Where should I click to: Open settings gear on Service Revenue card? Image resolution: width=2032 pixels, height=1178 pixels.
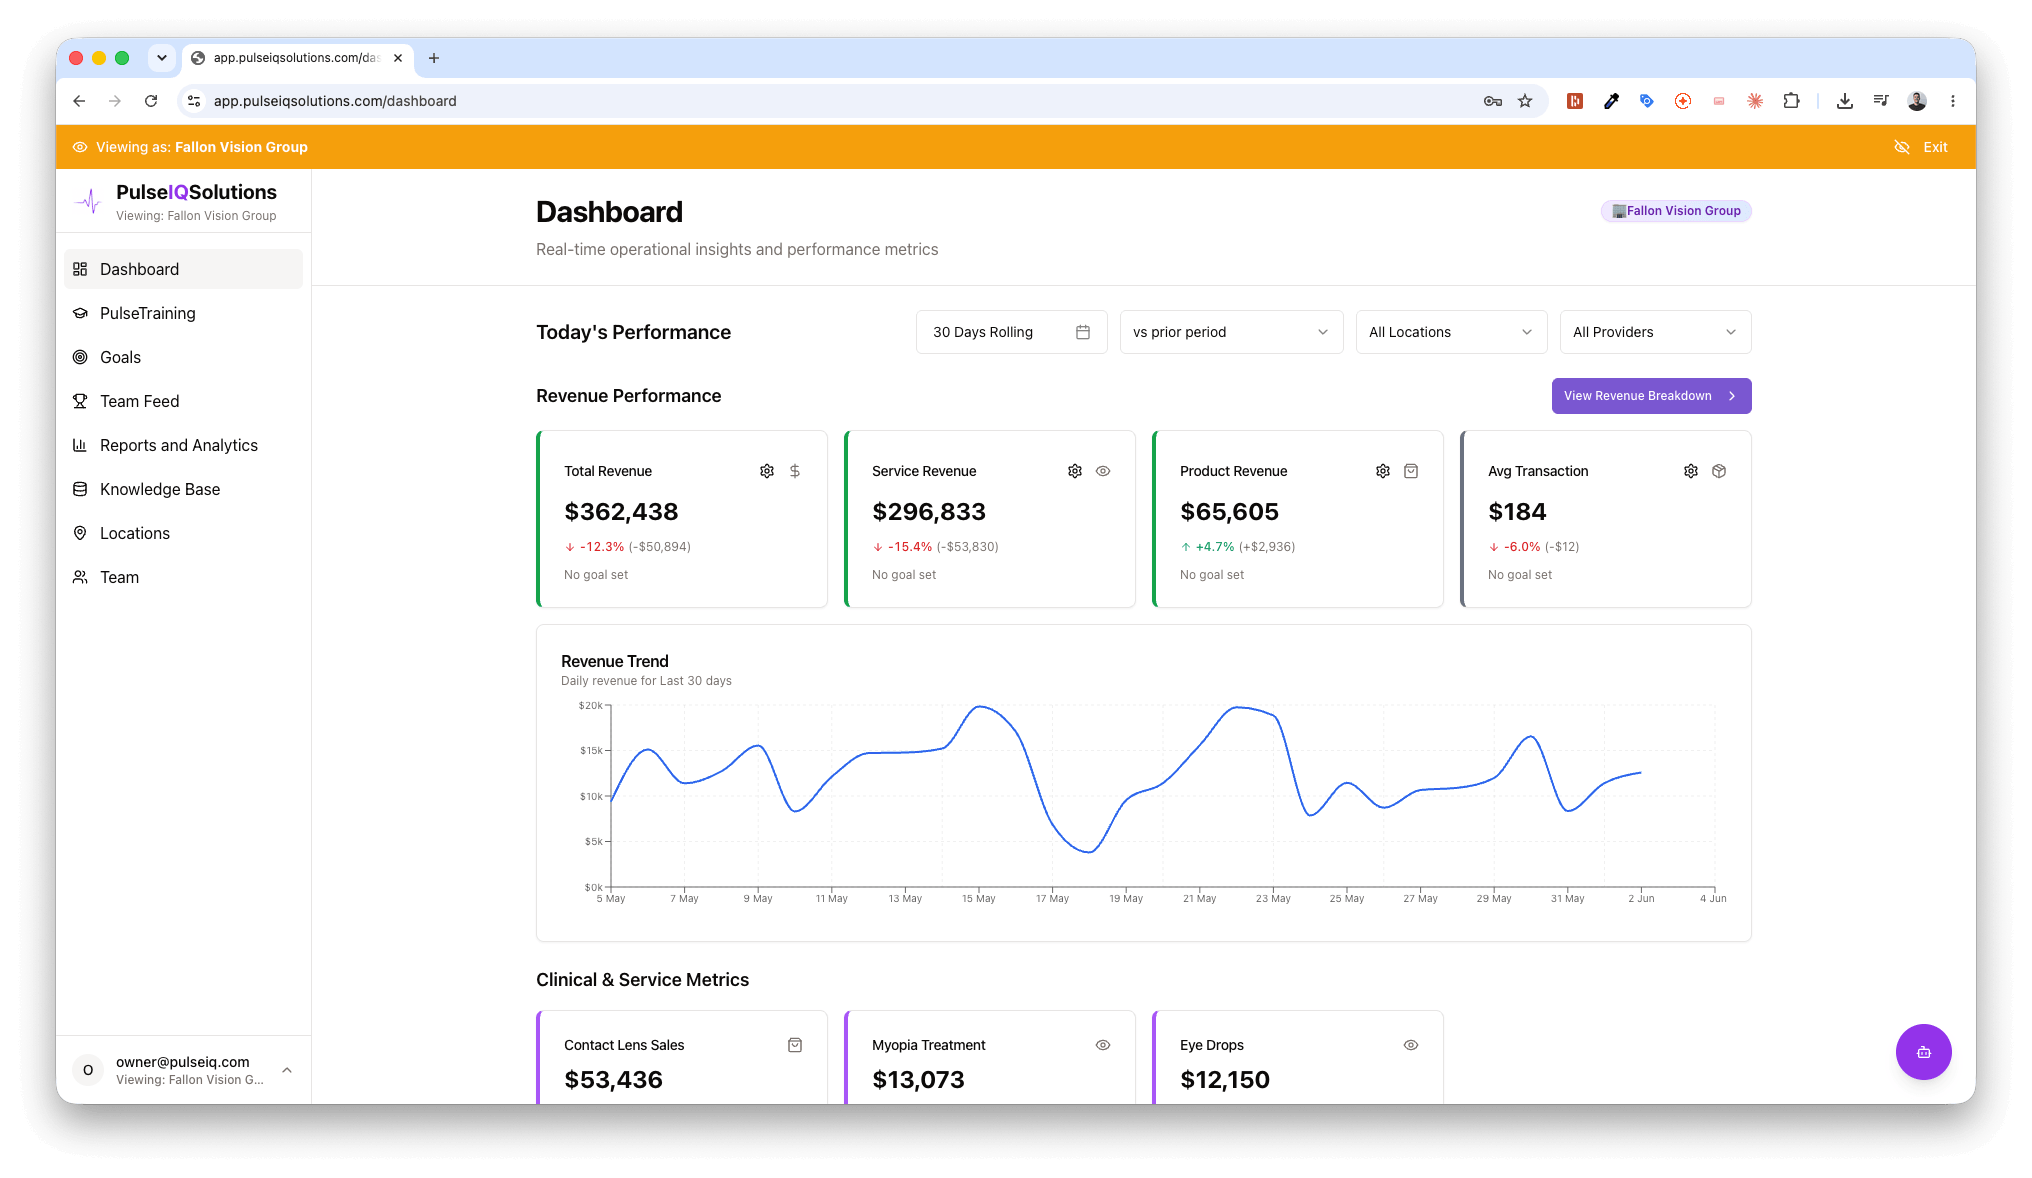pos(1075,471)
